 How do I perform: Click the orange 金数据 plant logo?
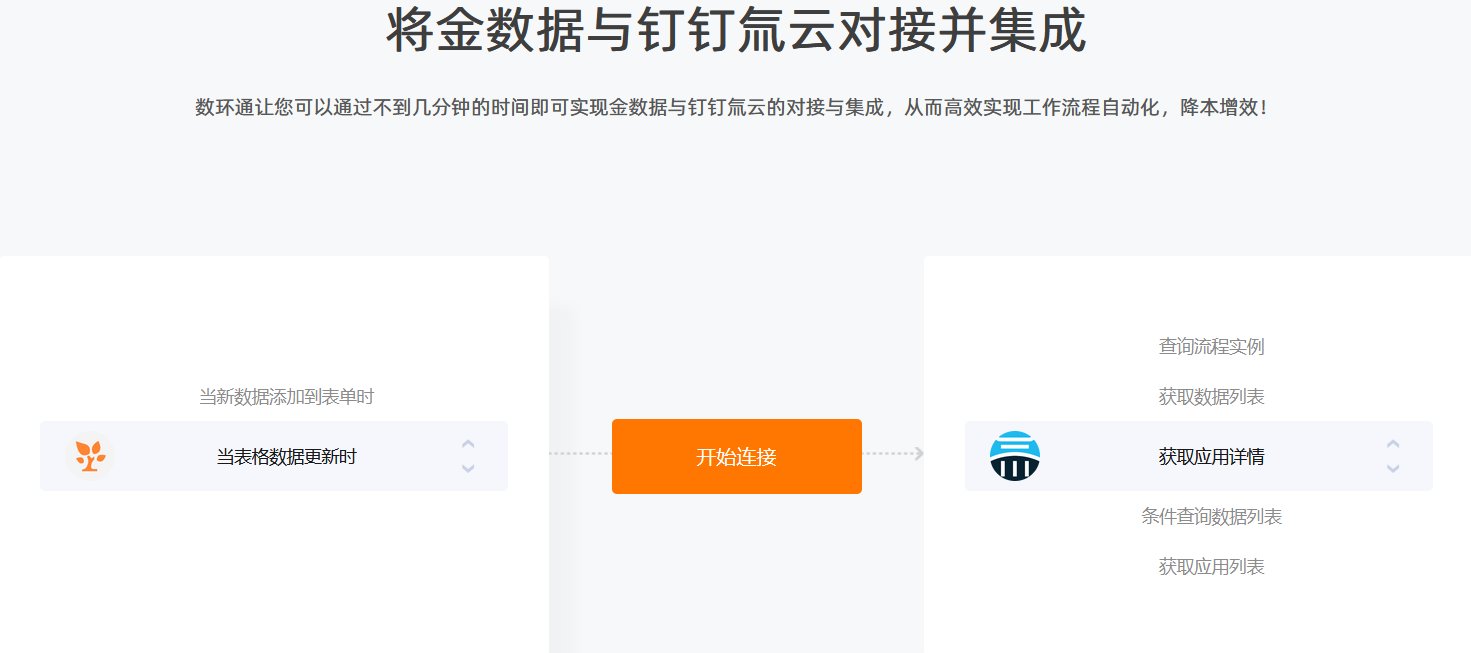pos(90,456)
